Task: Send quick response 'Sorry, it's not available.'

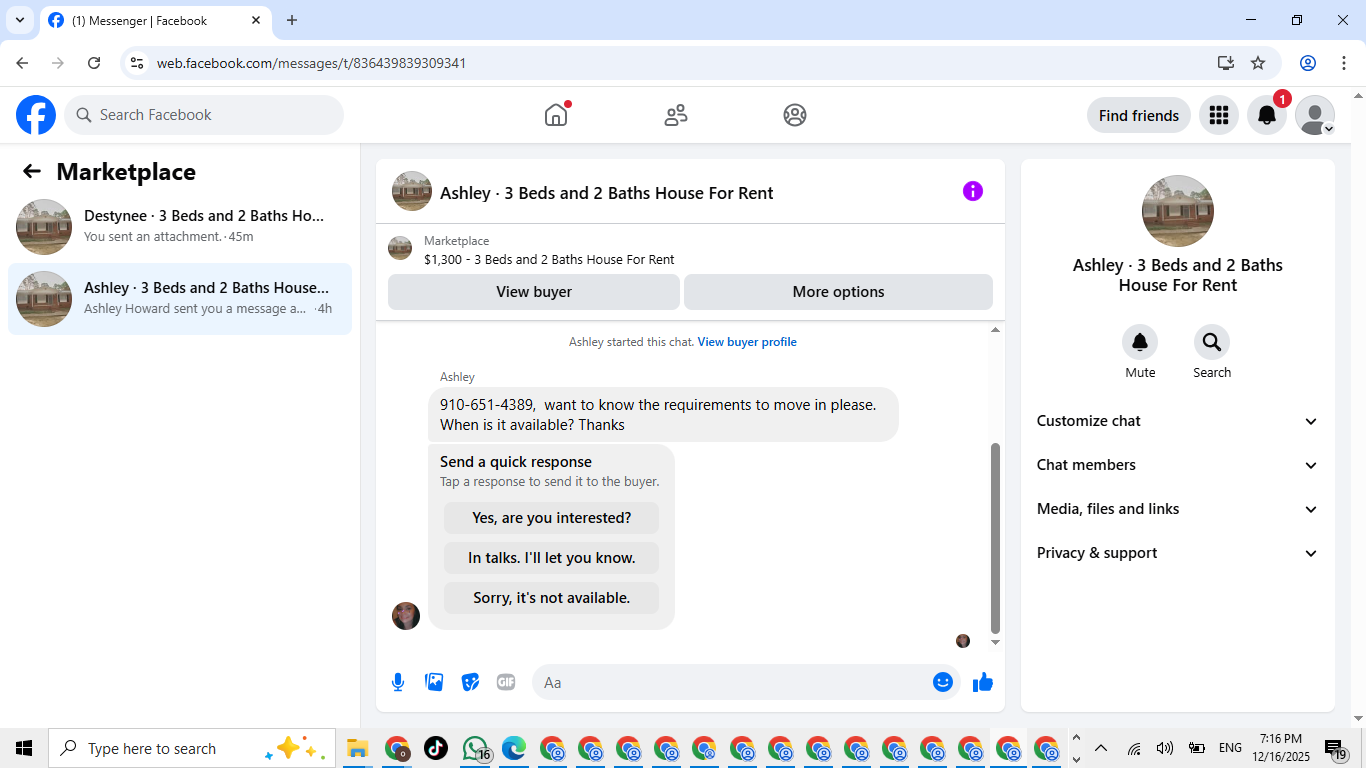Action: [x=552, y=598]
